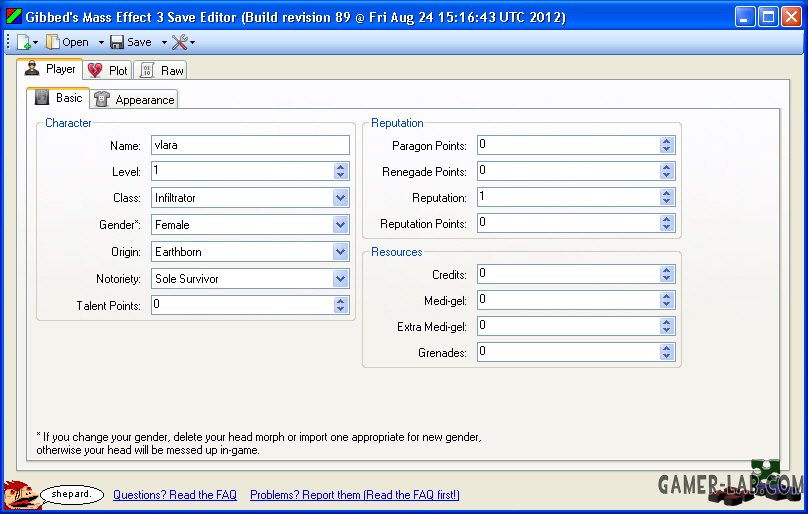The height and width of the screenshot is (514, 808).
Task: Open the Questions? Read the FAQ link
Action: (x=175, y=495)
